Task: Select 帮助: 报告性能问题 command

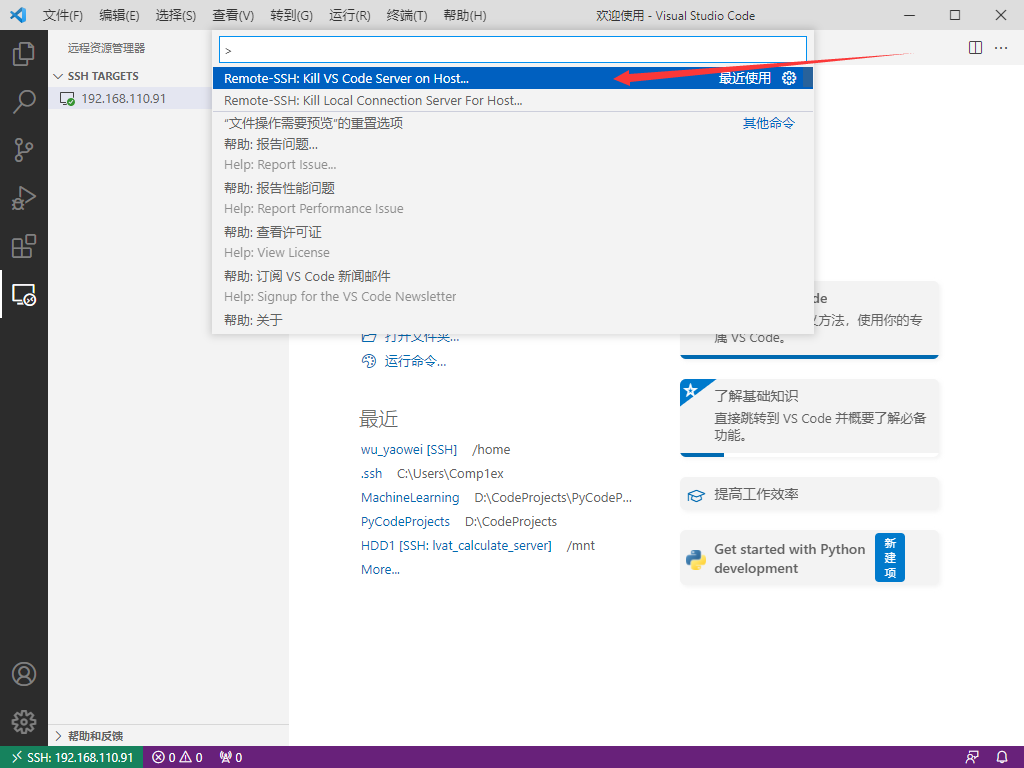Action: coord(513,199)
